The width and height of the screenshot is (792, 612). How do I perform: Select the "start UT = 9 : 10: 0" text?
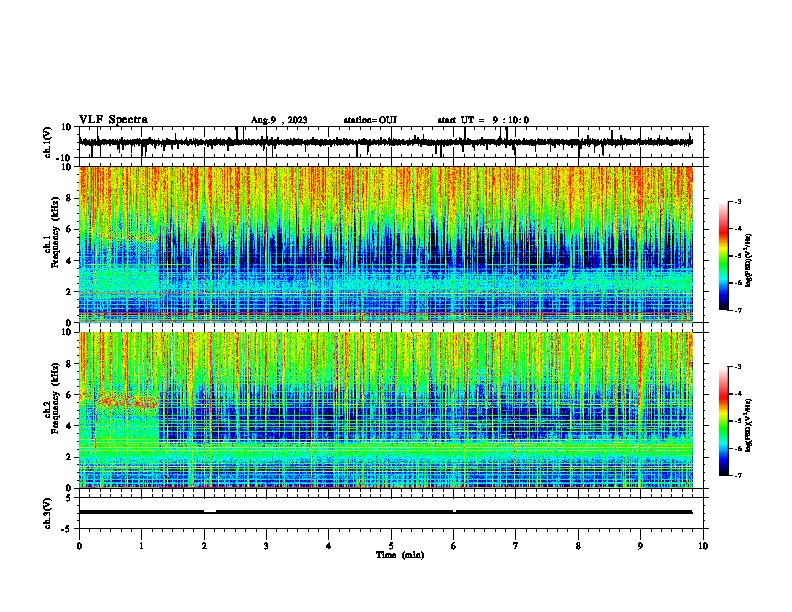[483, 120]
